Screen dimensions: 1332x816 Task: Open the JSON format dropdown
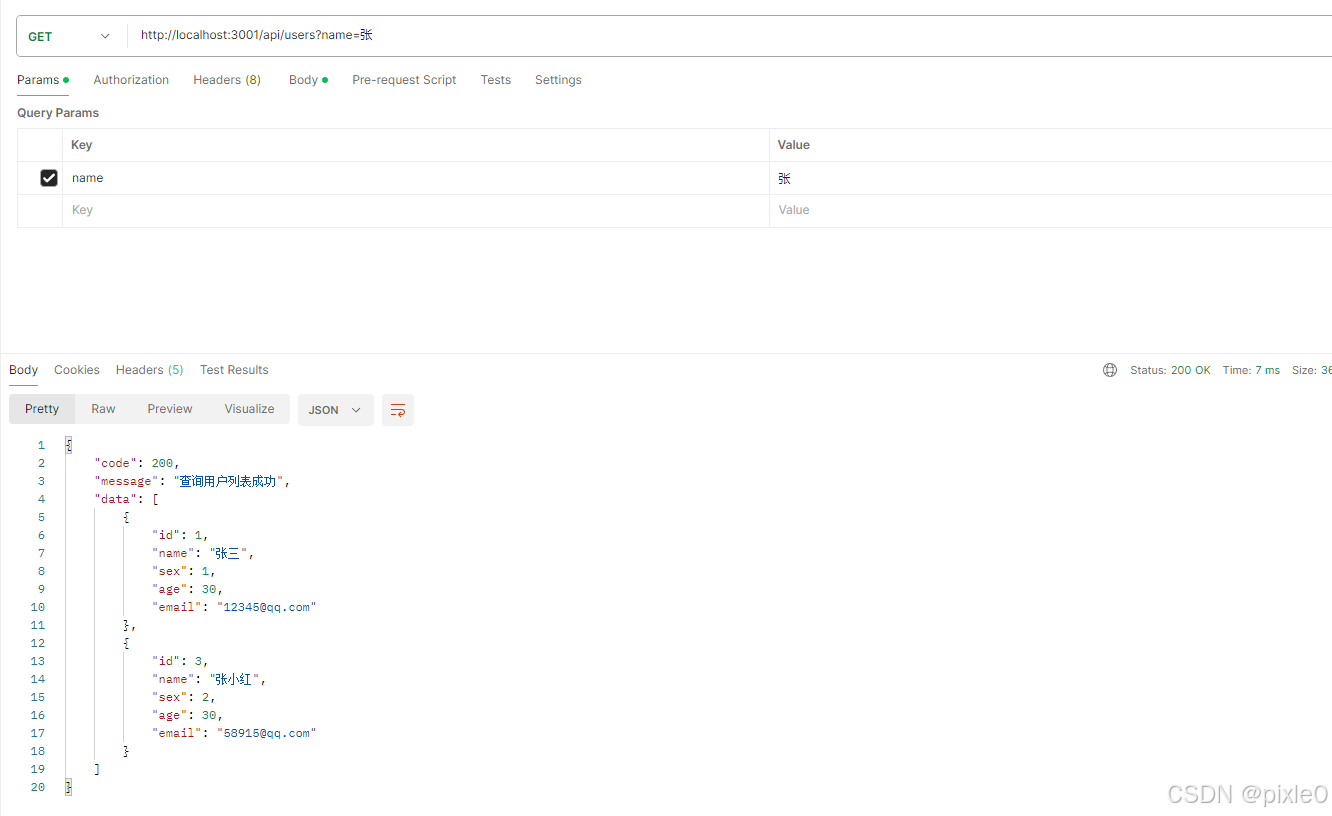[x=336, y=410]
